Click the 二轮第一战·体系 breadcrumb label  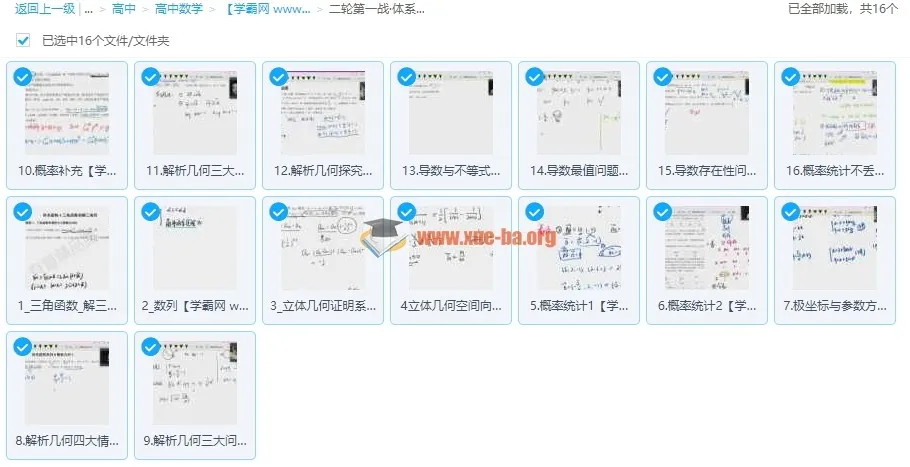point(377,9)
